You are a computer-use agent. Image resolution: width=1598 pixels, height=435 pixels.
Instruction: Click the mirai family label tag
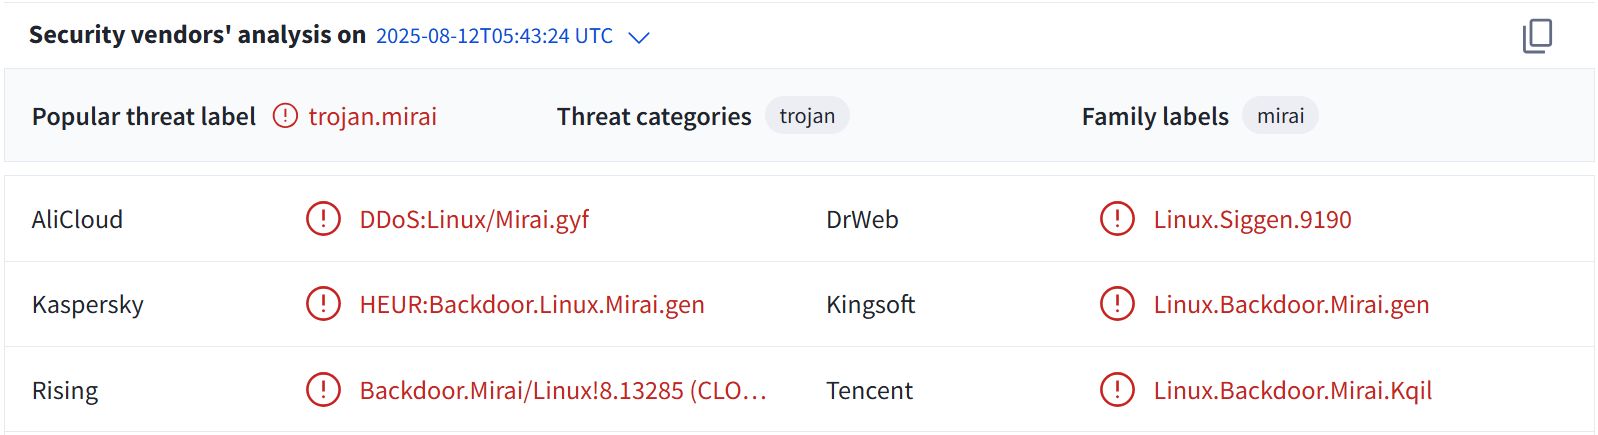[1280, 116]
